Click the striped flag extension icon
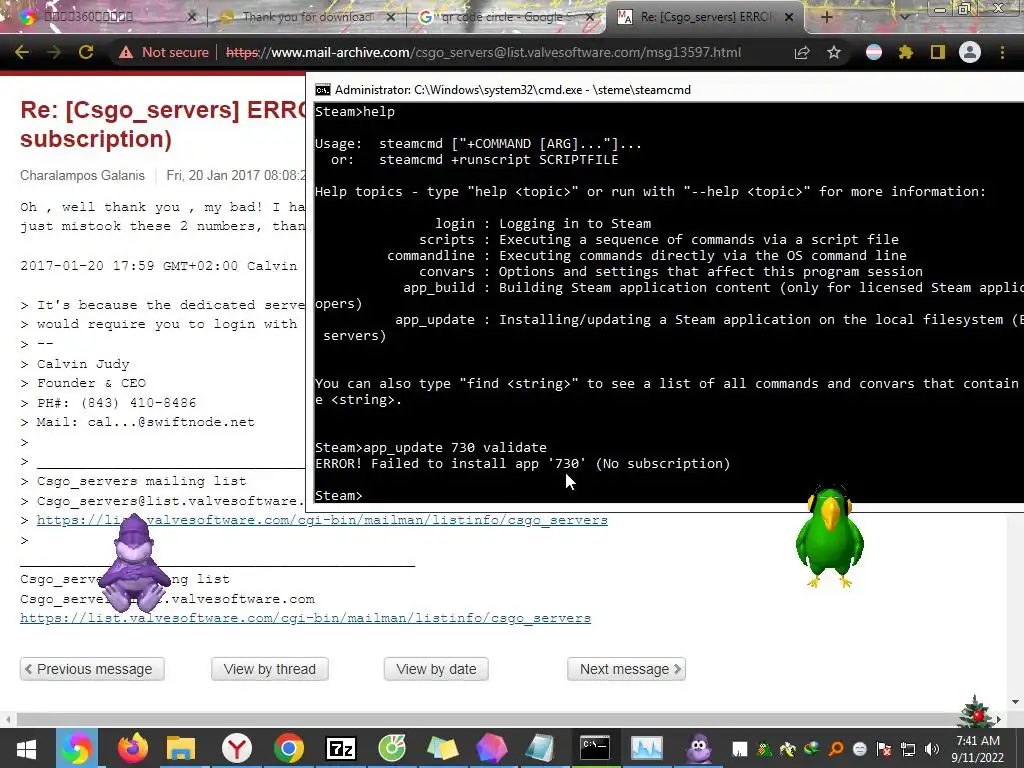The height and width of the screenshot is (768, 1024). (x=874, y=52)
